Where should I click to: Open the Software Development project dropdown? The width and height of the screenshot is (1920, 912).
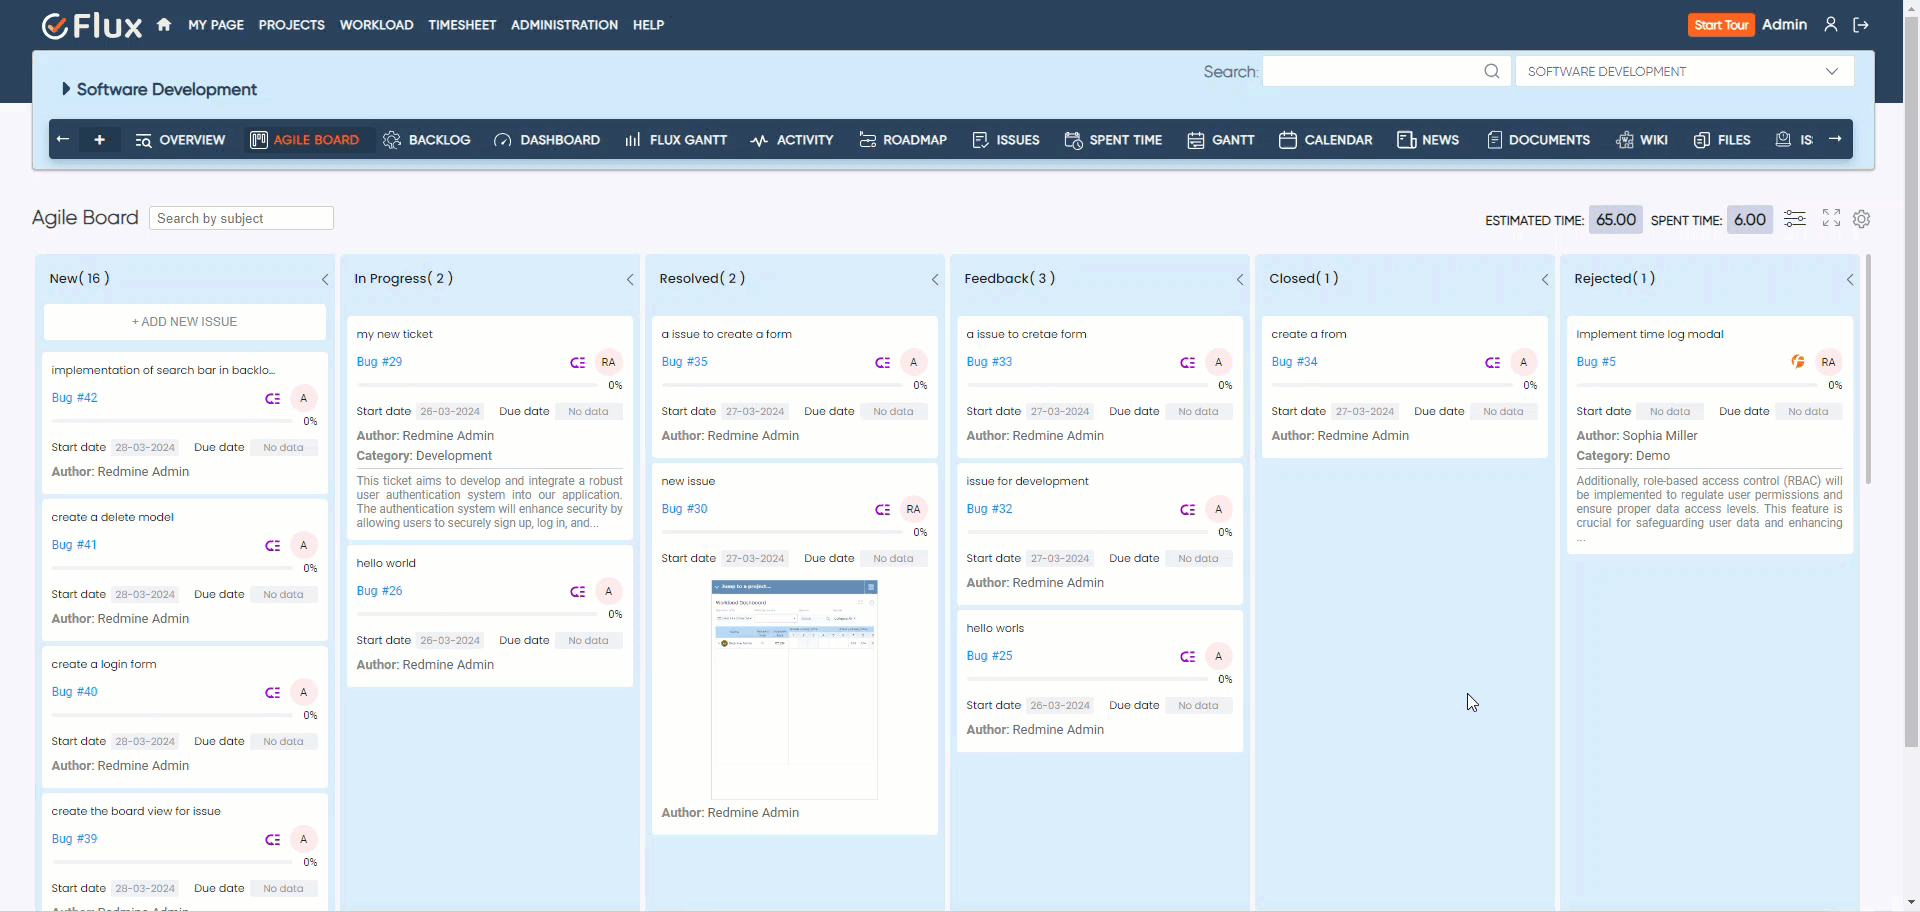coord(1684,71)
